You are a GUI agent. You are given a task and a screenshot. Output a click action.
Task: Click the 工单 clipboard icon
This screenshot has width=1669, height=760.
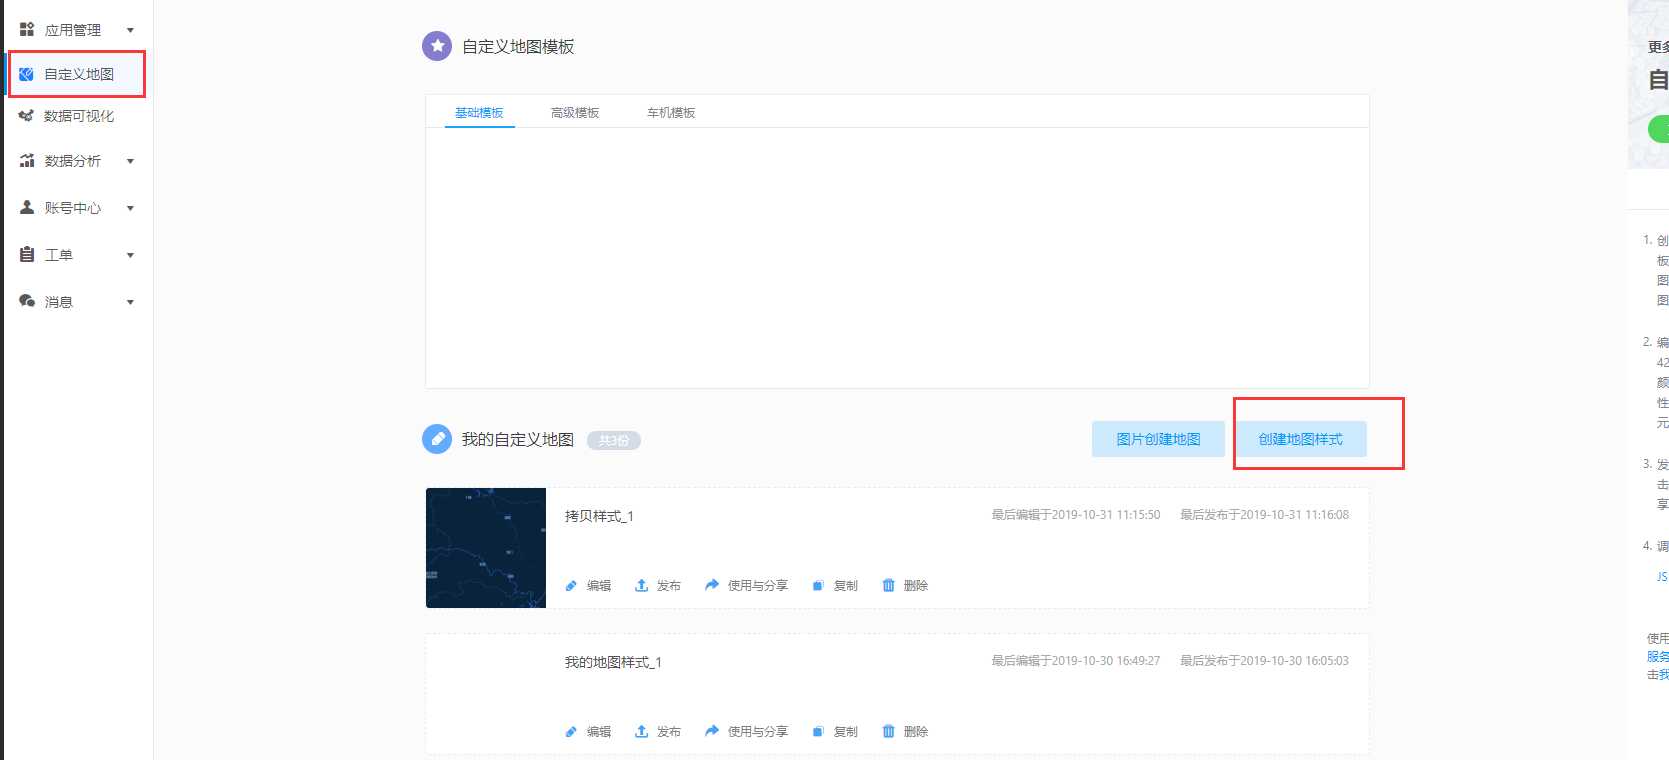click(x=27, y=254)
